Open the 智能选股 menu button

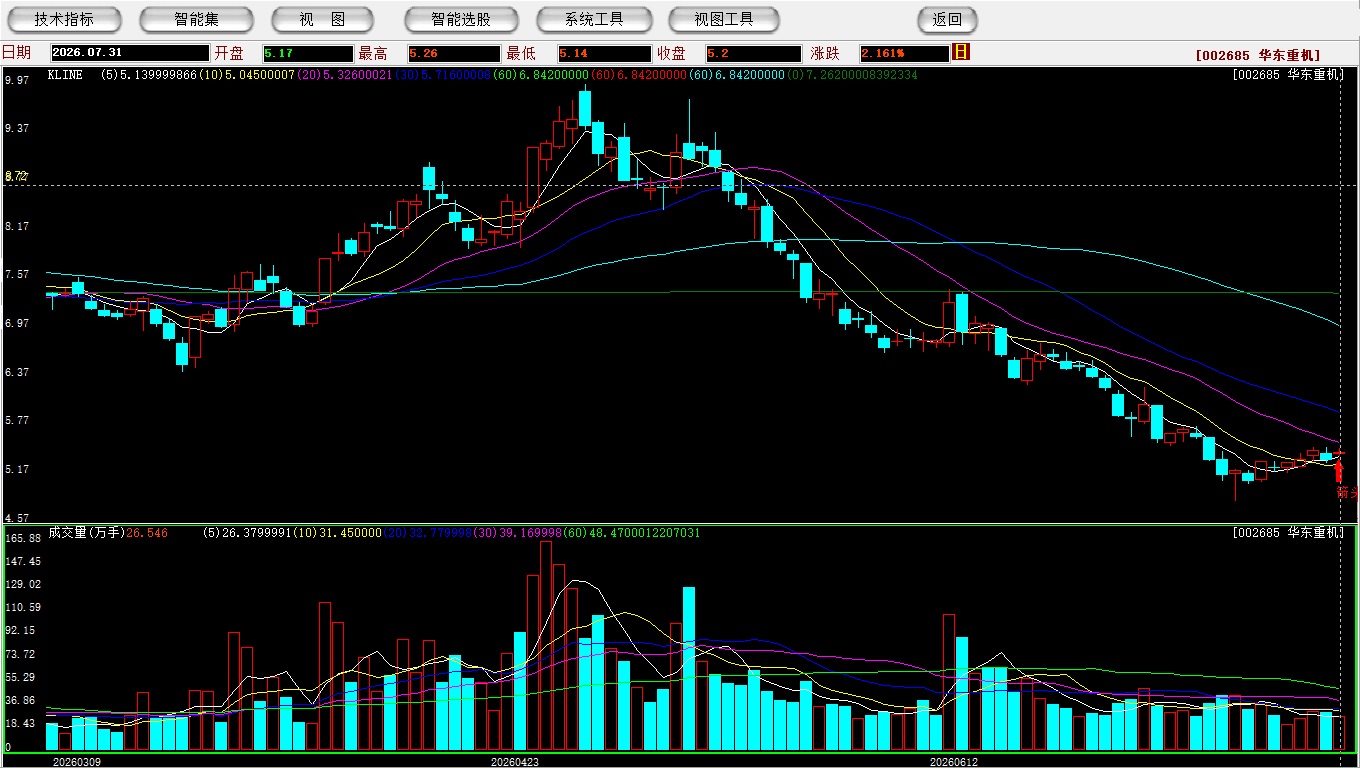coord(461,19)
